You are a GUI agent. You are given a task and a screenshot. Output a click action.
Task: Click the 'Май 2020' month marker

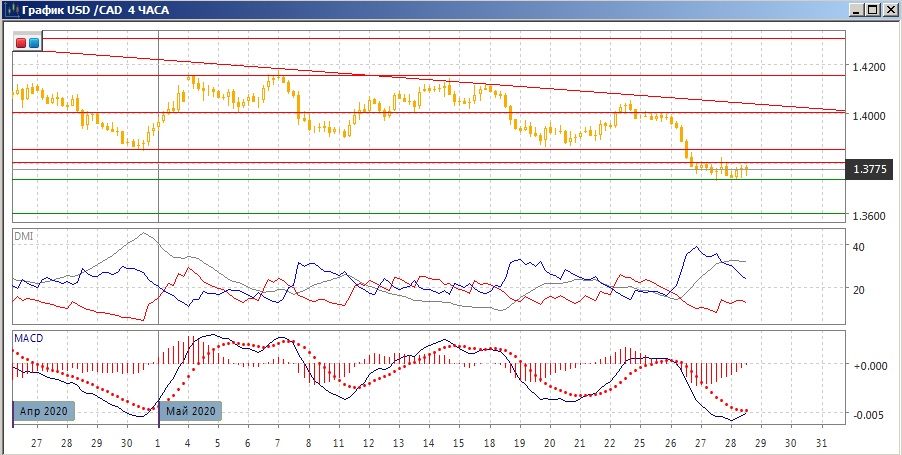pyautogui.click(x=190, y=411)
